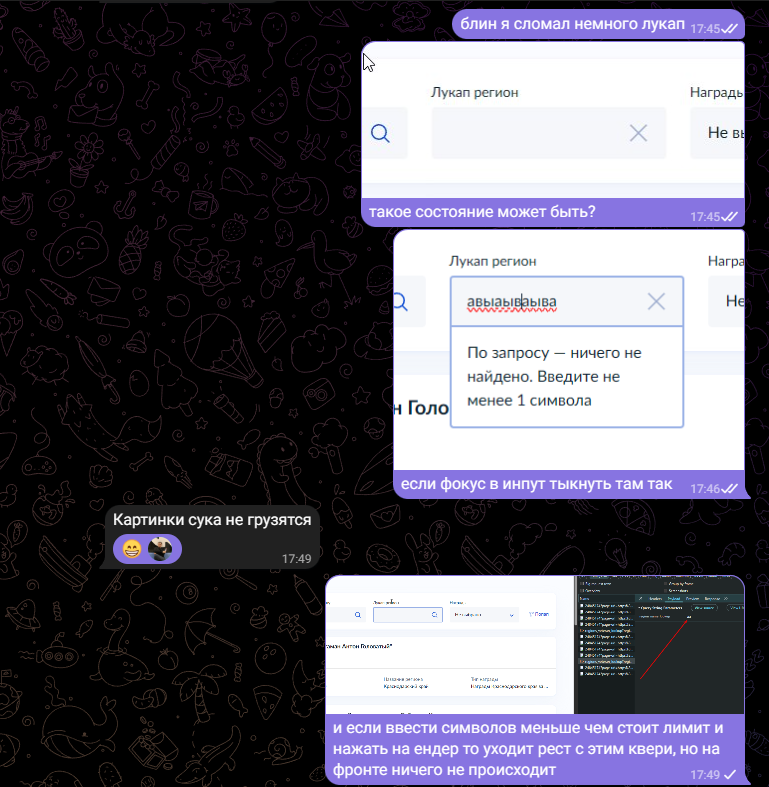Click the single check mark on last 17:49 message

pyautogui.click(x=731, y=774)
